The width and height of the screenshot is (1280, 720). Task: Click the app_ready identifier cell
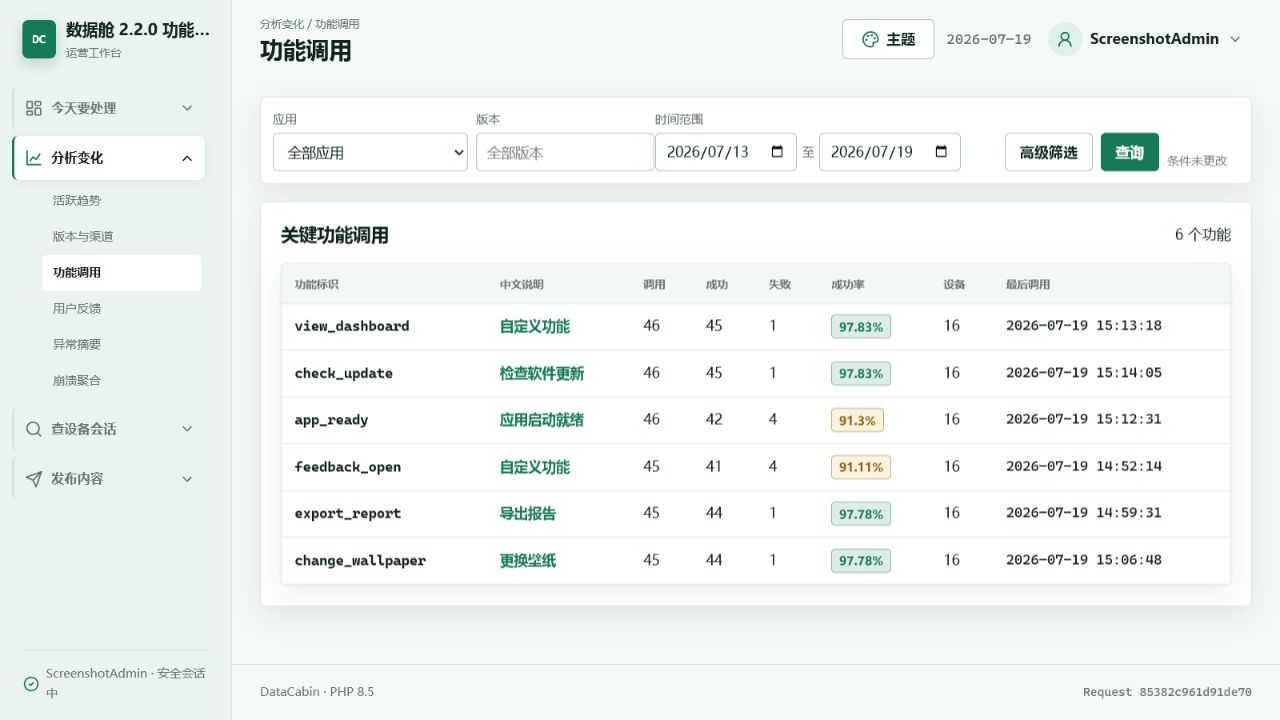pos(332,420)
